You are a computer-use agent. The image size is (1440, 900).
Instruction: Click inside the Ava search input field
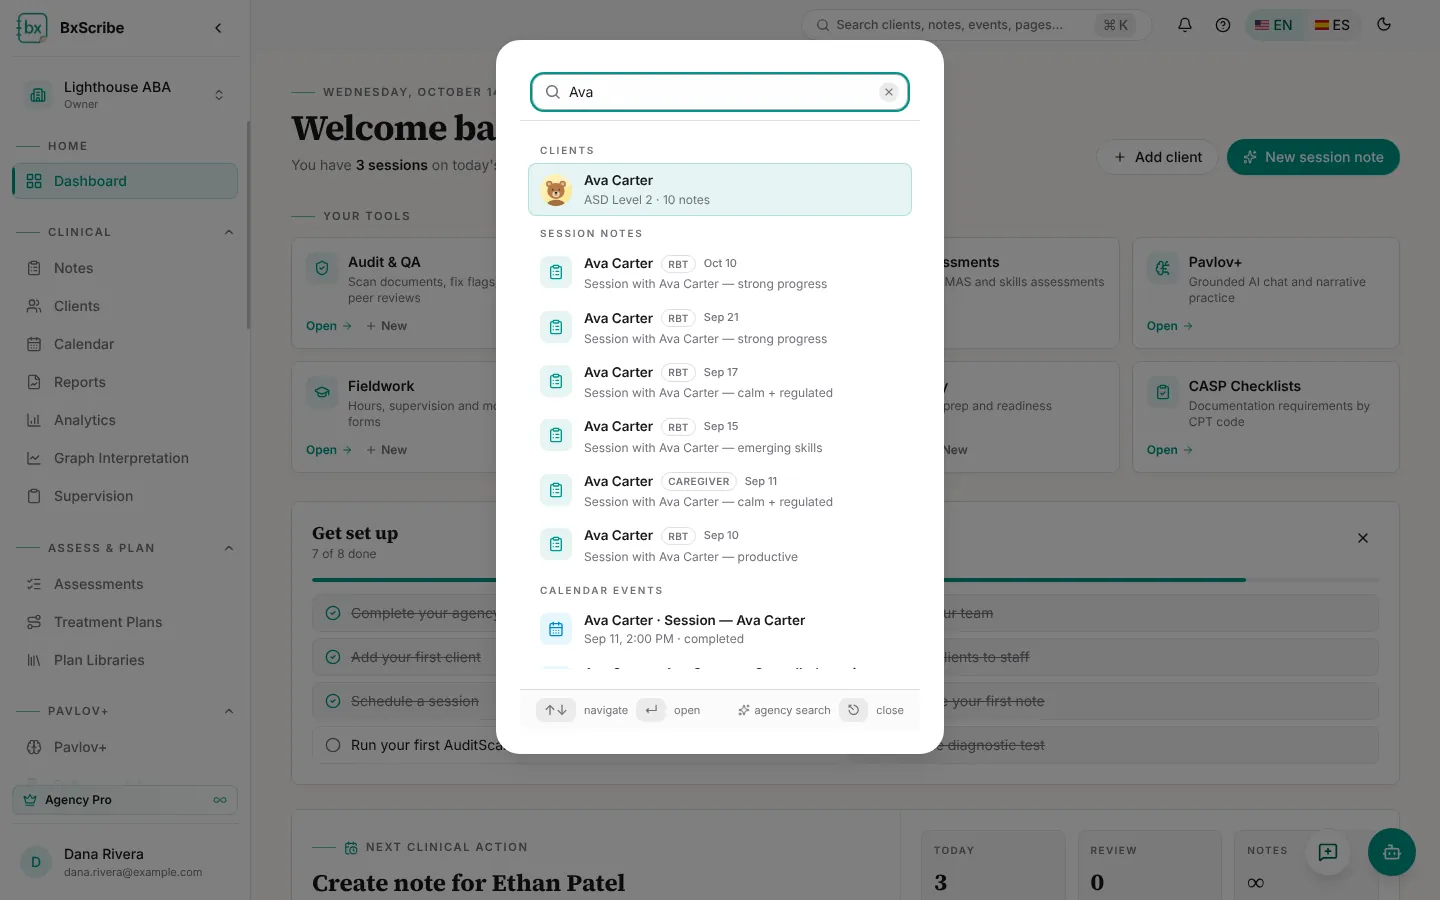point(720,92)
